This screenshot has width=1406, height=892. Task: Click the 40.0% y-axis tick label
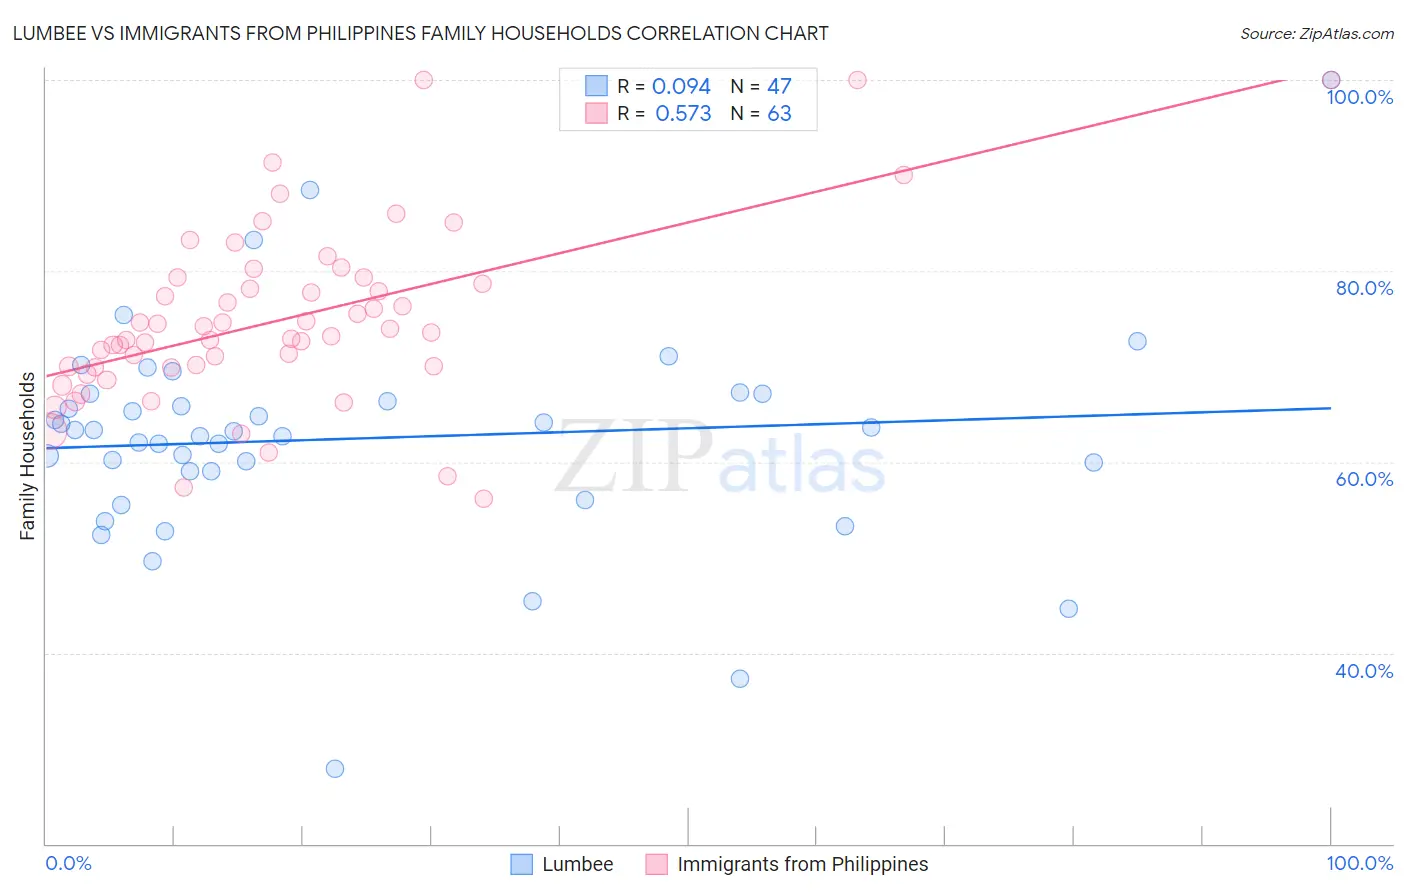point(1364,671)
